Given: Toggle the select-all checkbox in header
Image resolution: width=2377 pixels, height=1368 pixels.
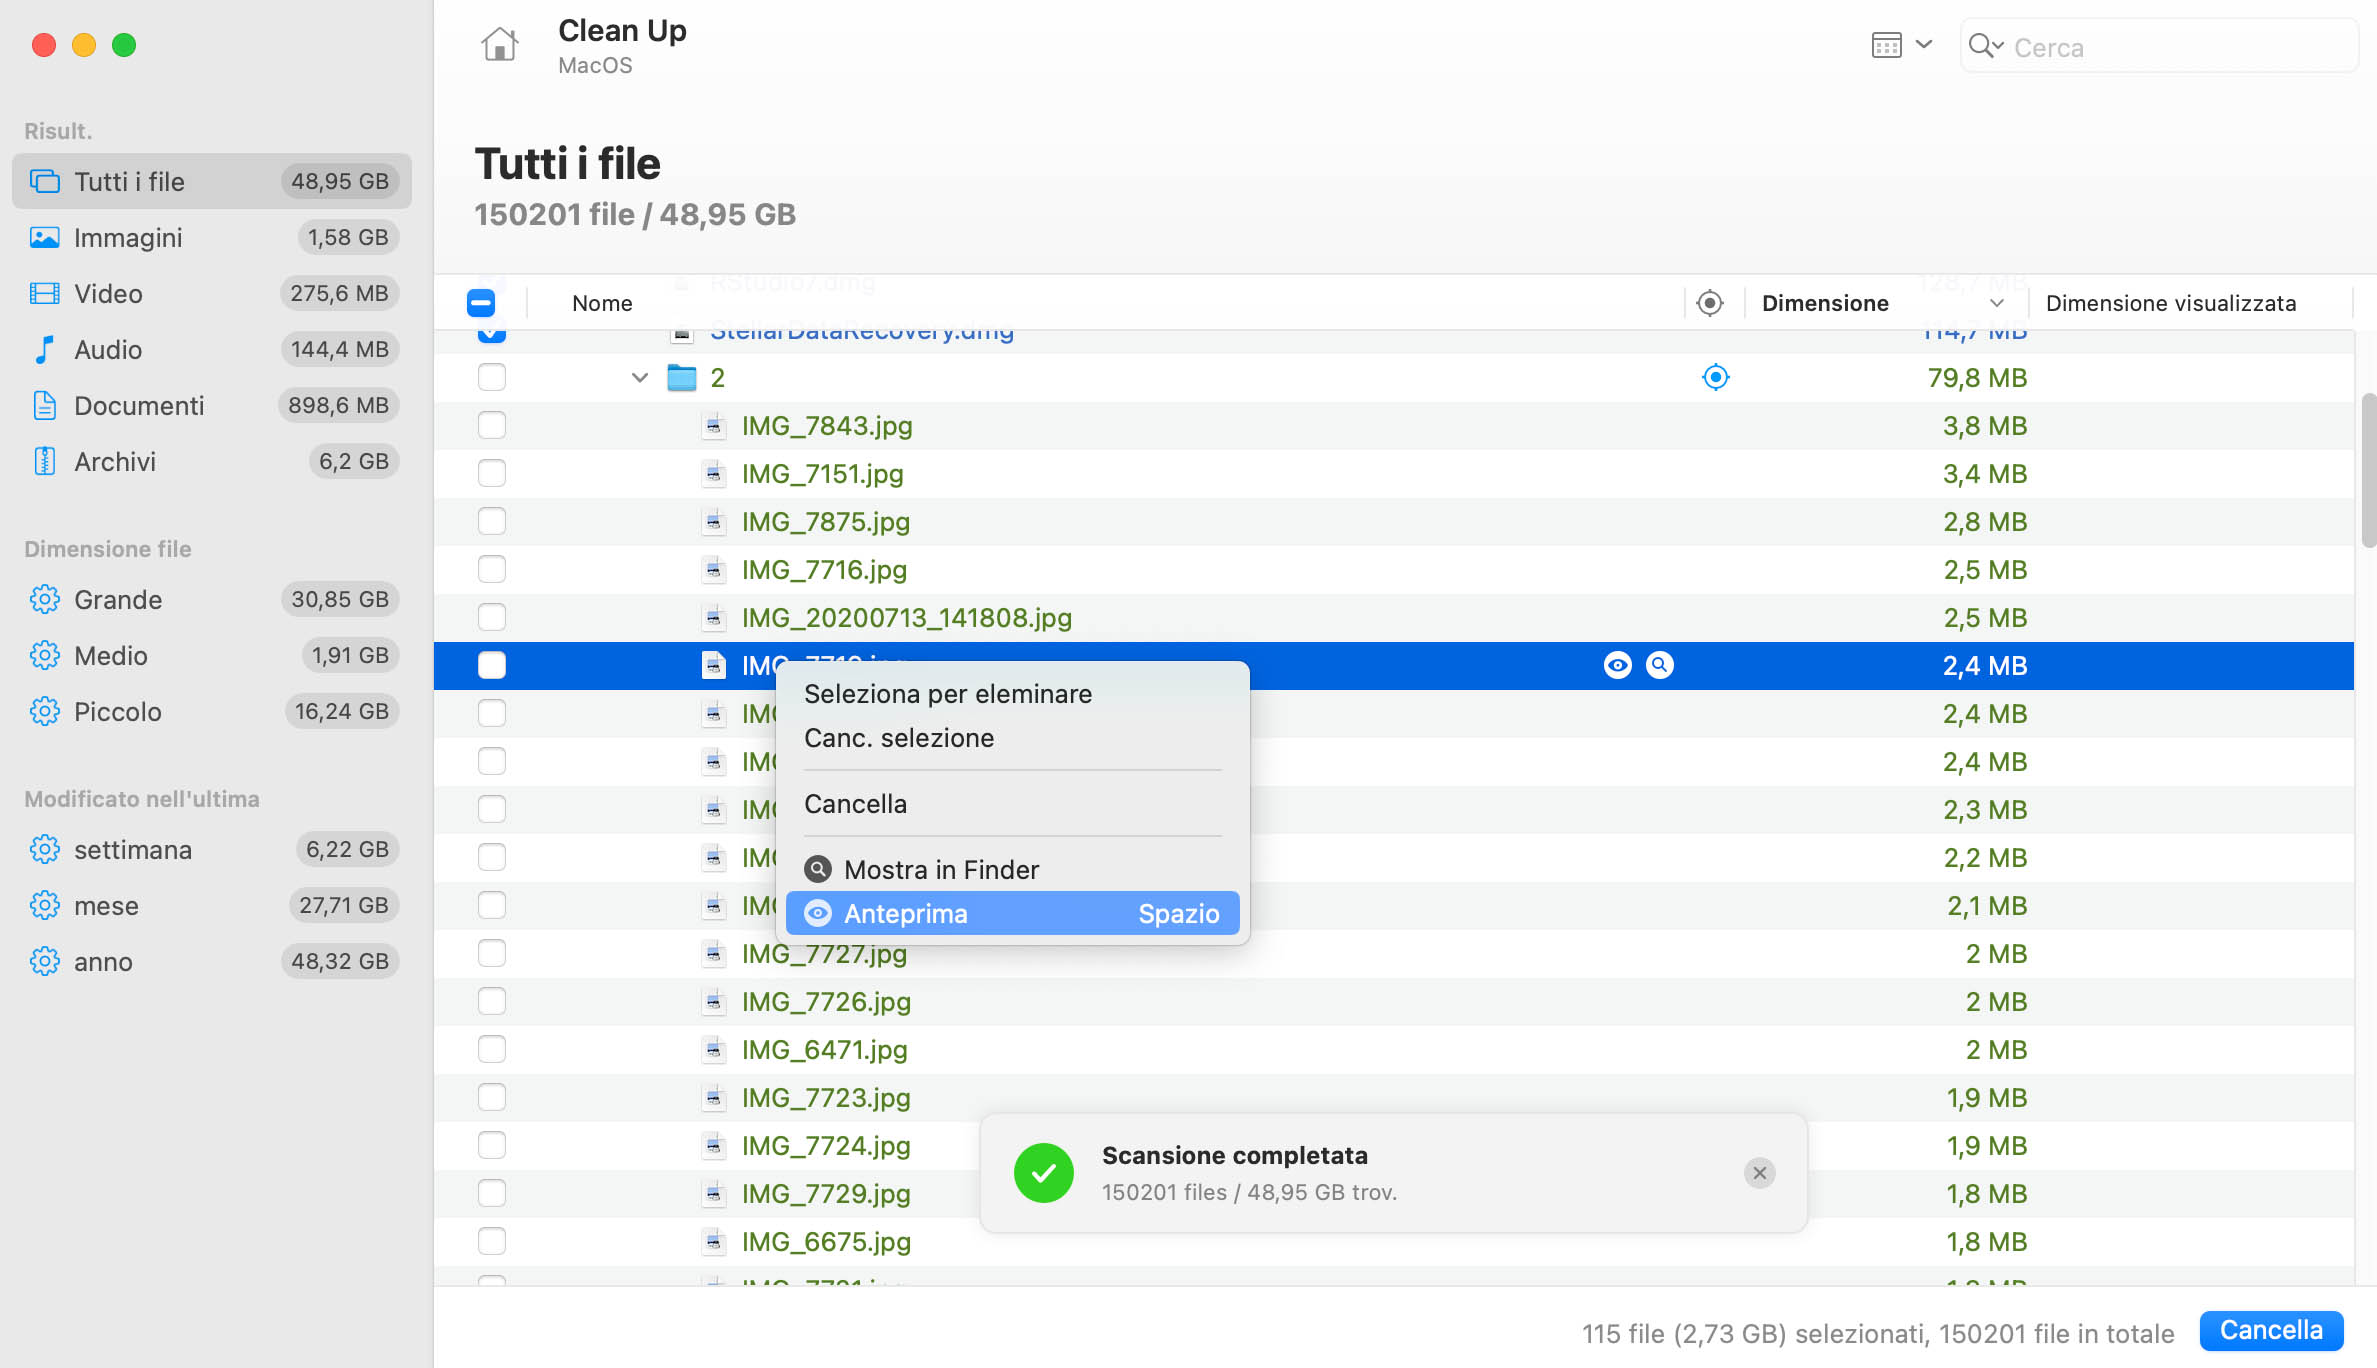Looking at the screenshot, I should coord(481,303).
